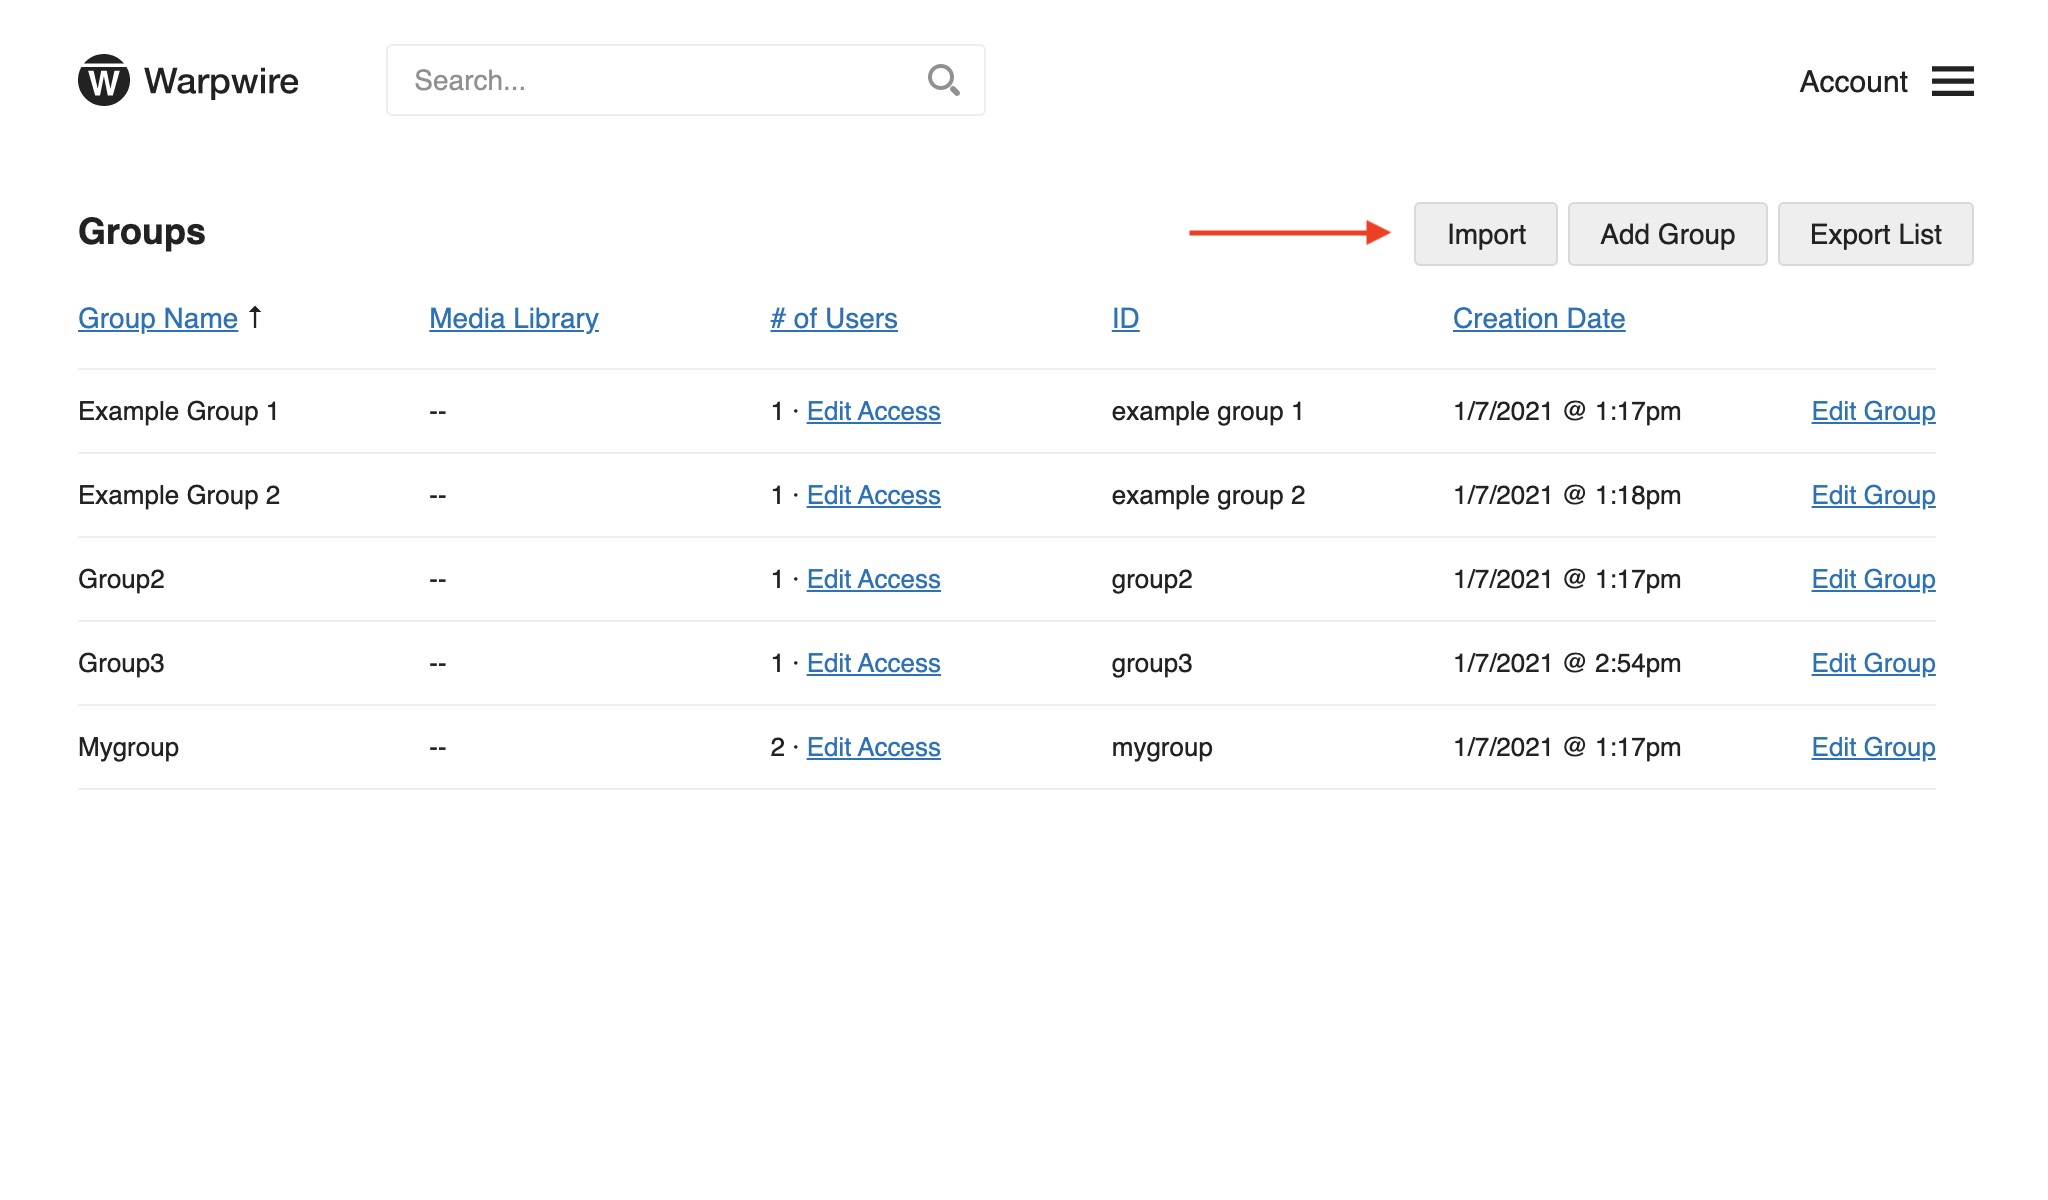2048x1200 pixels.
Task: Open the Account hamburger menu icon
Action: pyautogui.click(x=1952, y=81)
